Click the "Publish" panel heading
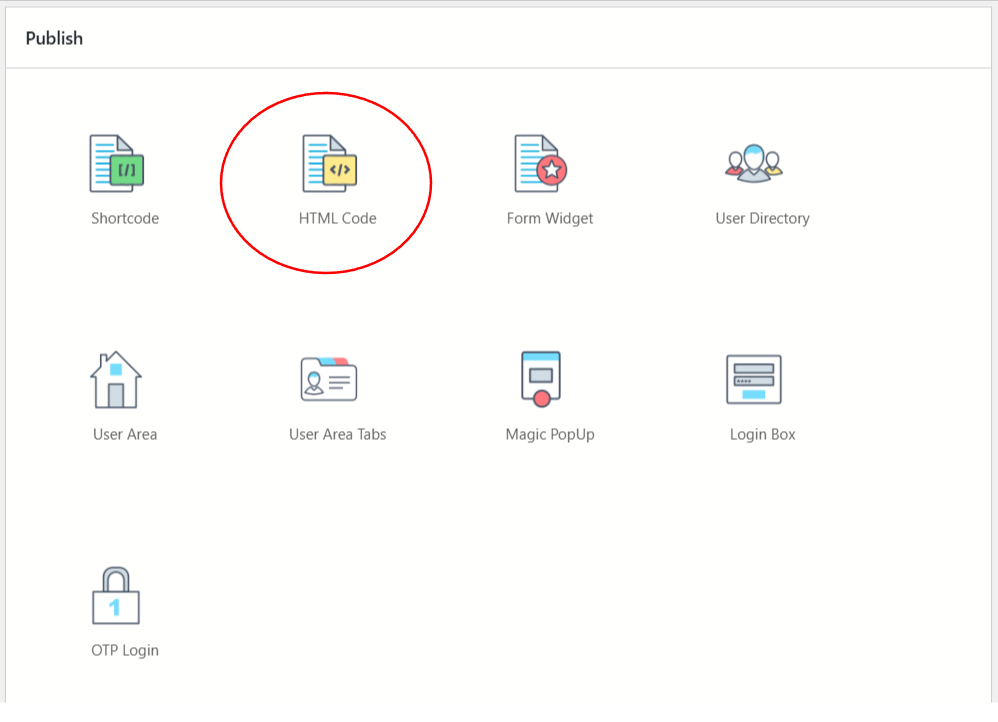The height and width of the screenshot is (722, 998). [54, 38]
